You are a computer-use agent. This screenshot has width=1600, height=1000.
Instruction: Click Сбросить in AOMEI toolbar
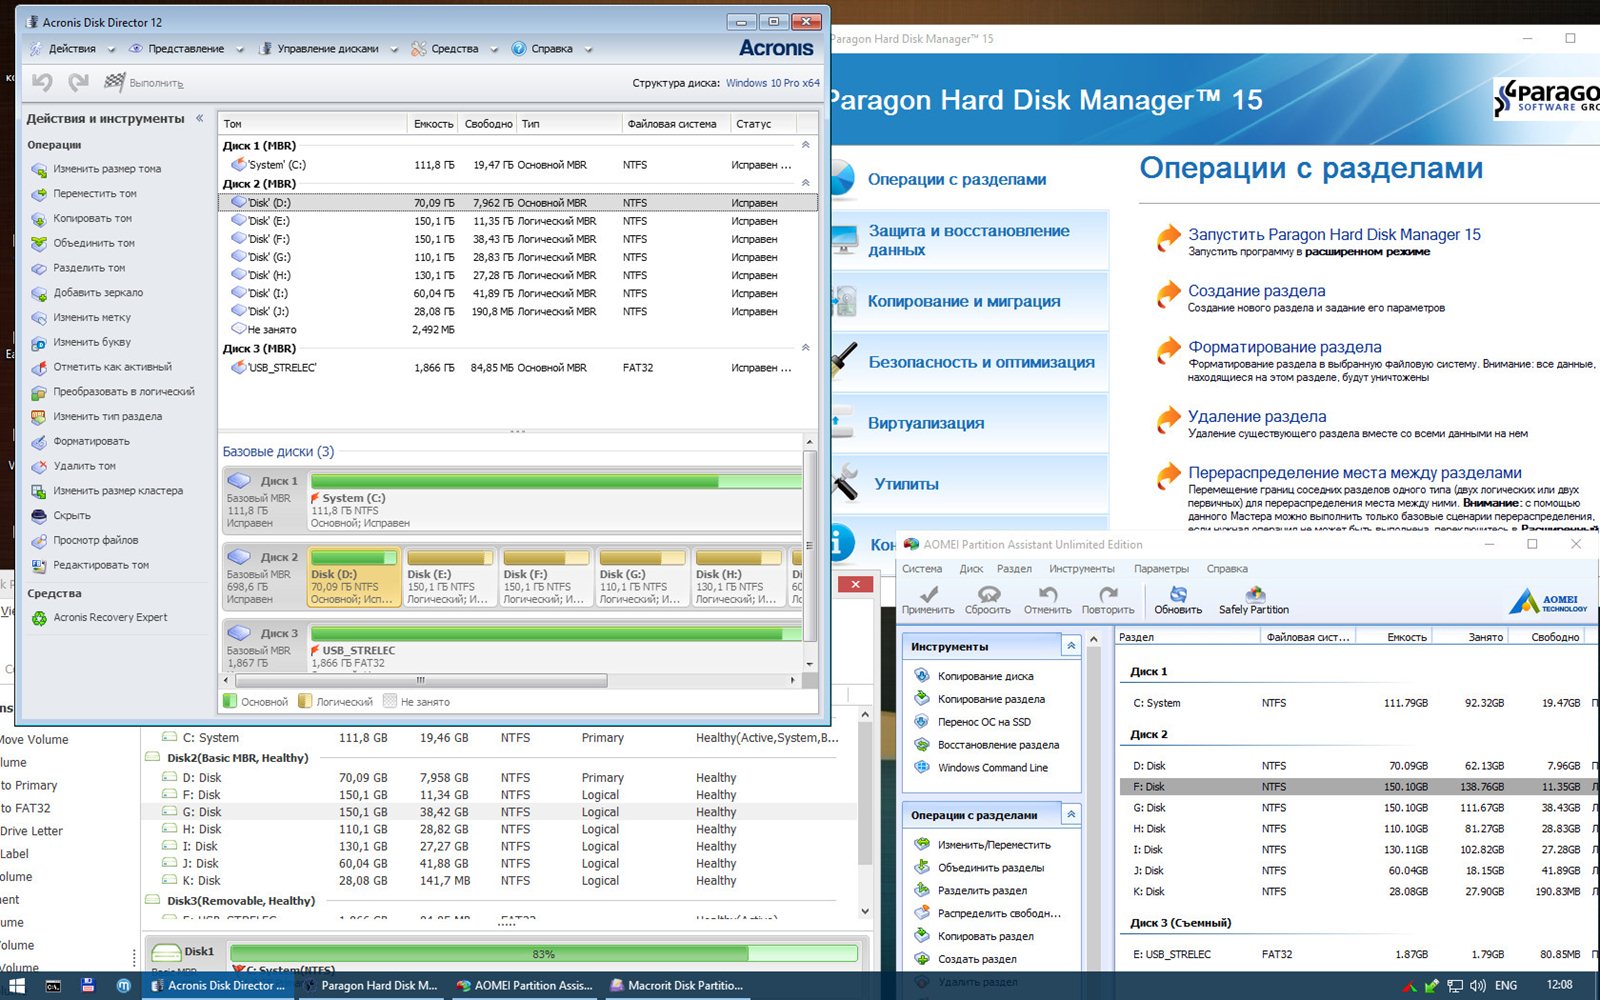pyautogui.click(x=988, y=600)
